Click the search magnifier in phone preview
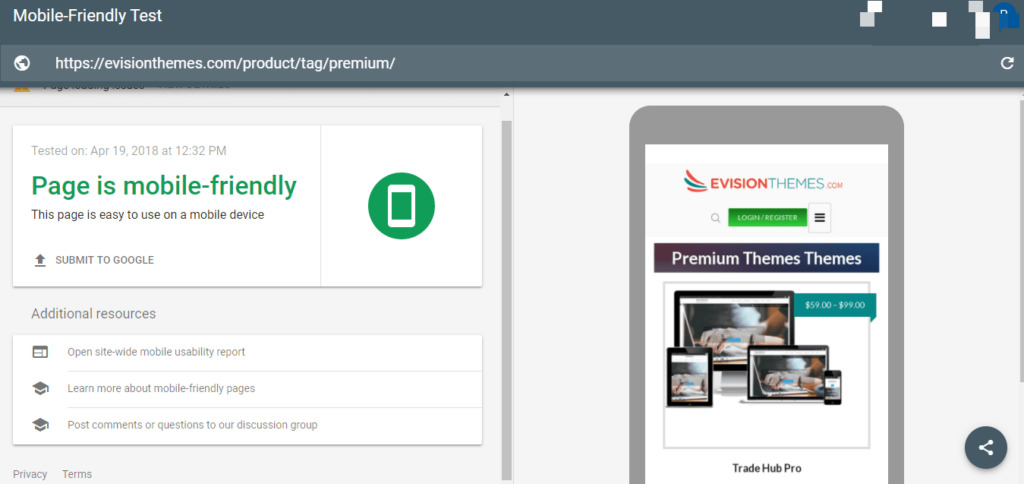The height and width of the screenshot is (484, 1024). tap(716, 218)
